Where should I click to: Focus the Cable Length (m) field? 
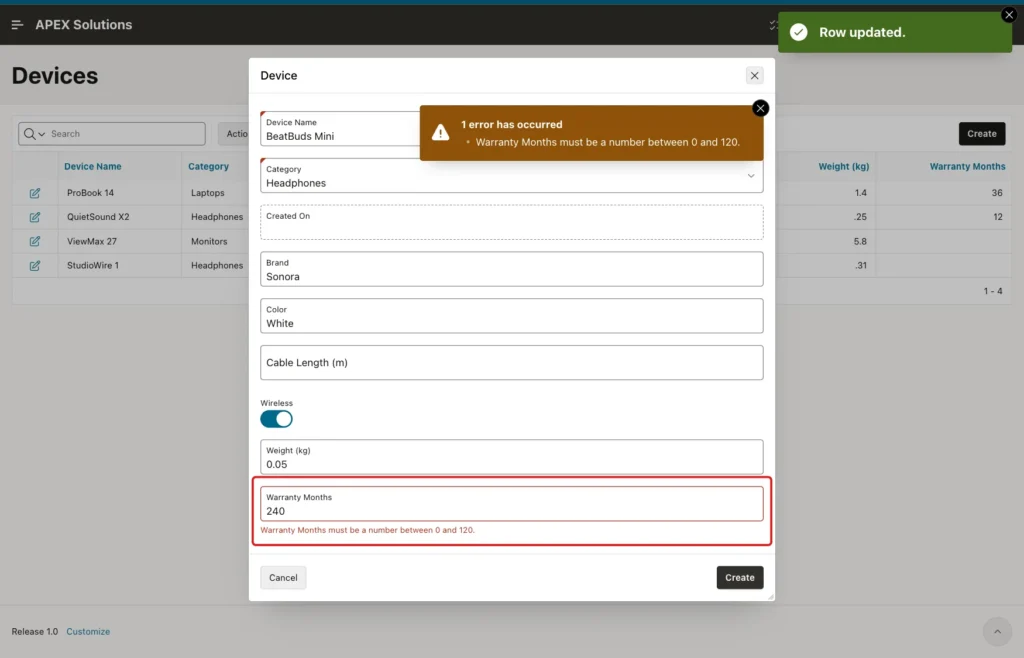(511, 363)
